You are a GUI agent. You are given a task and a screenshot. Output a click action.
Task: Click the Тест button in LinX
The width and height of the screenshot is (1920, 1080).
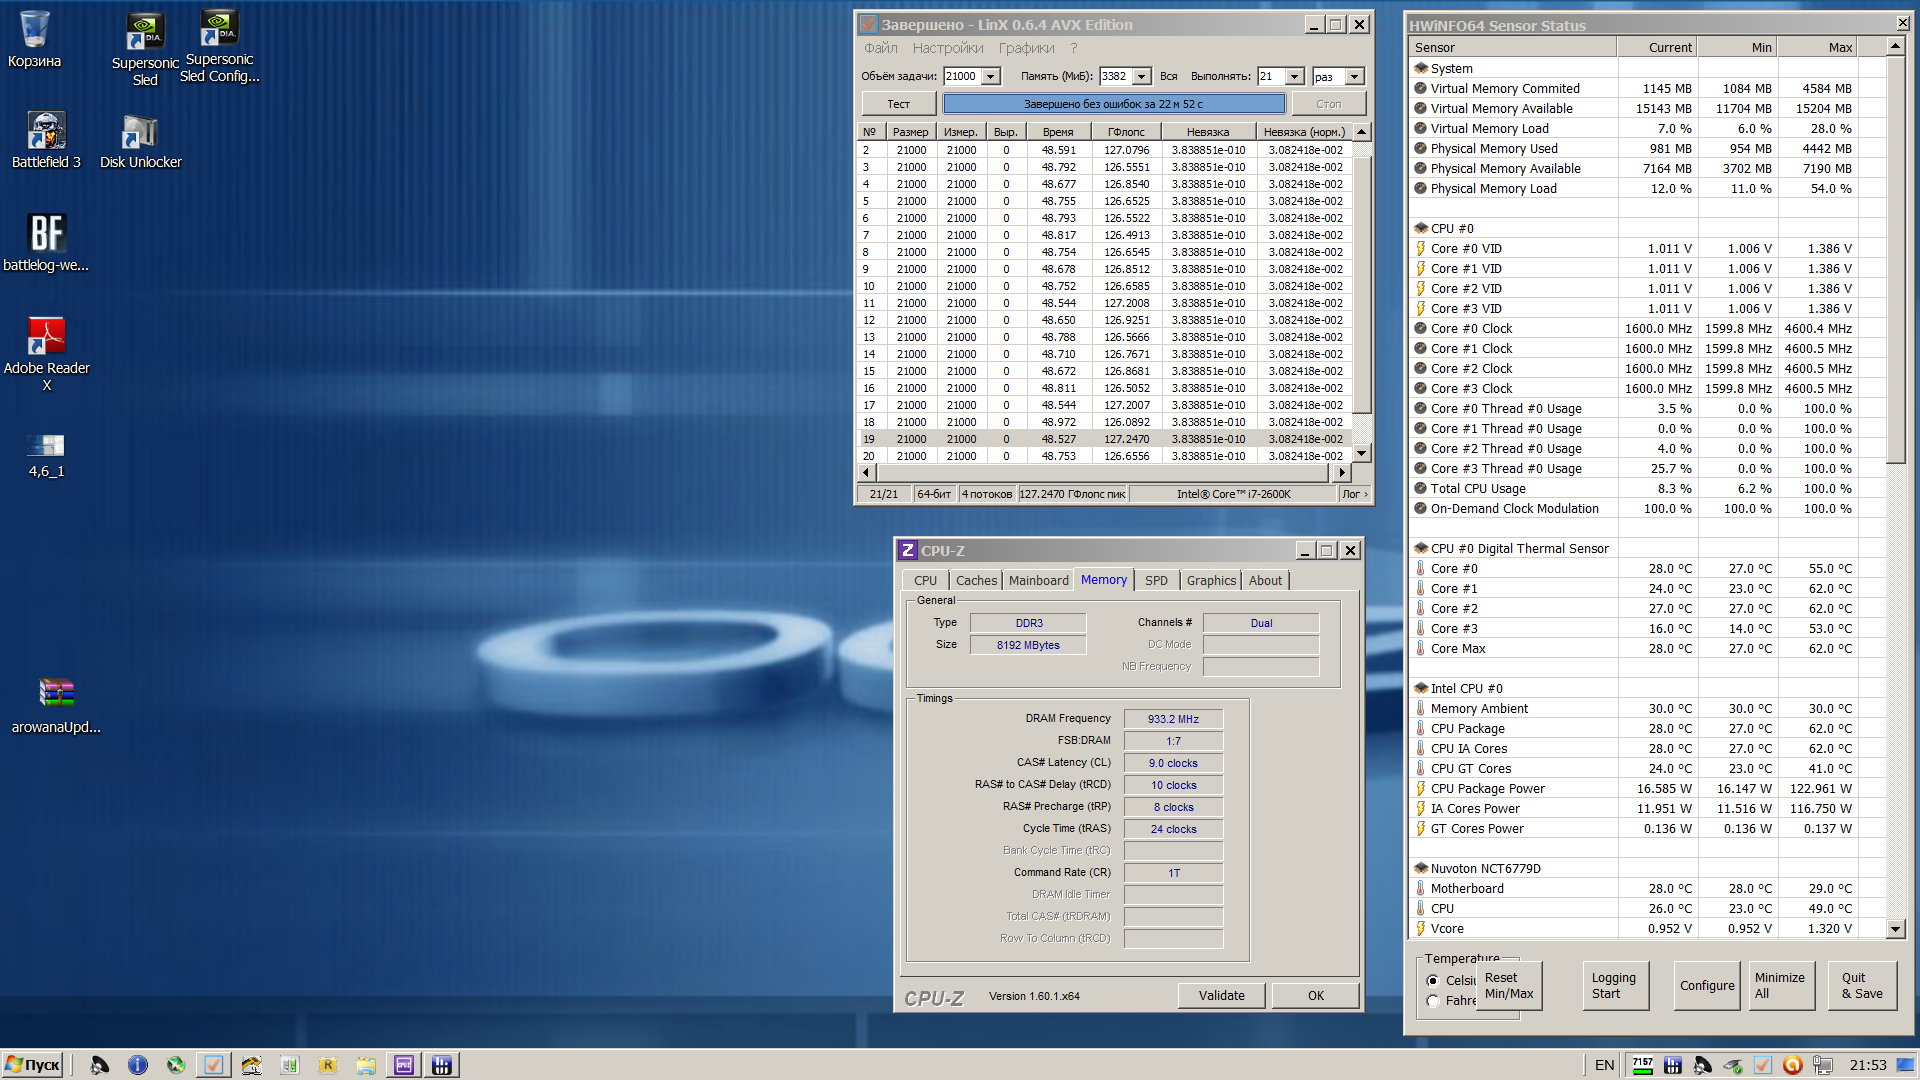point(899,104)
